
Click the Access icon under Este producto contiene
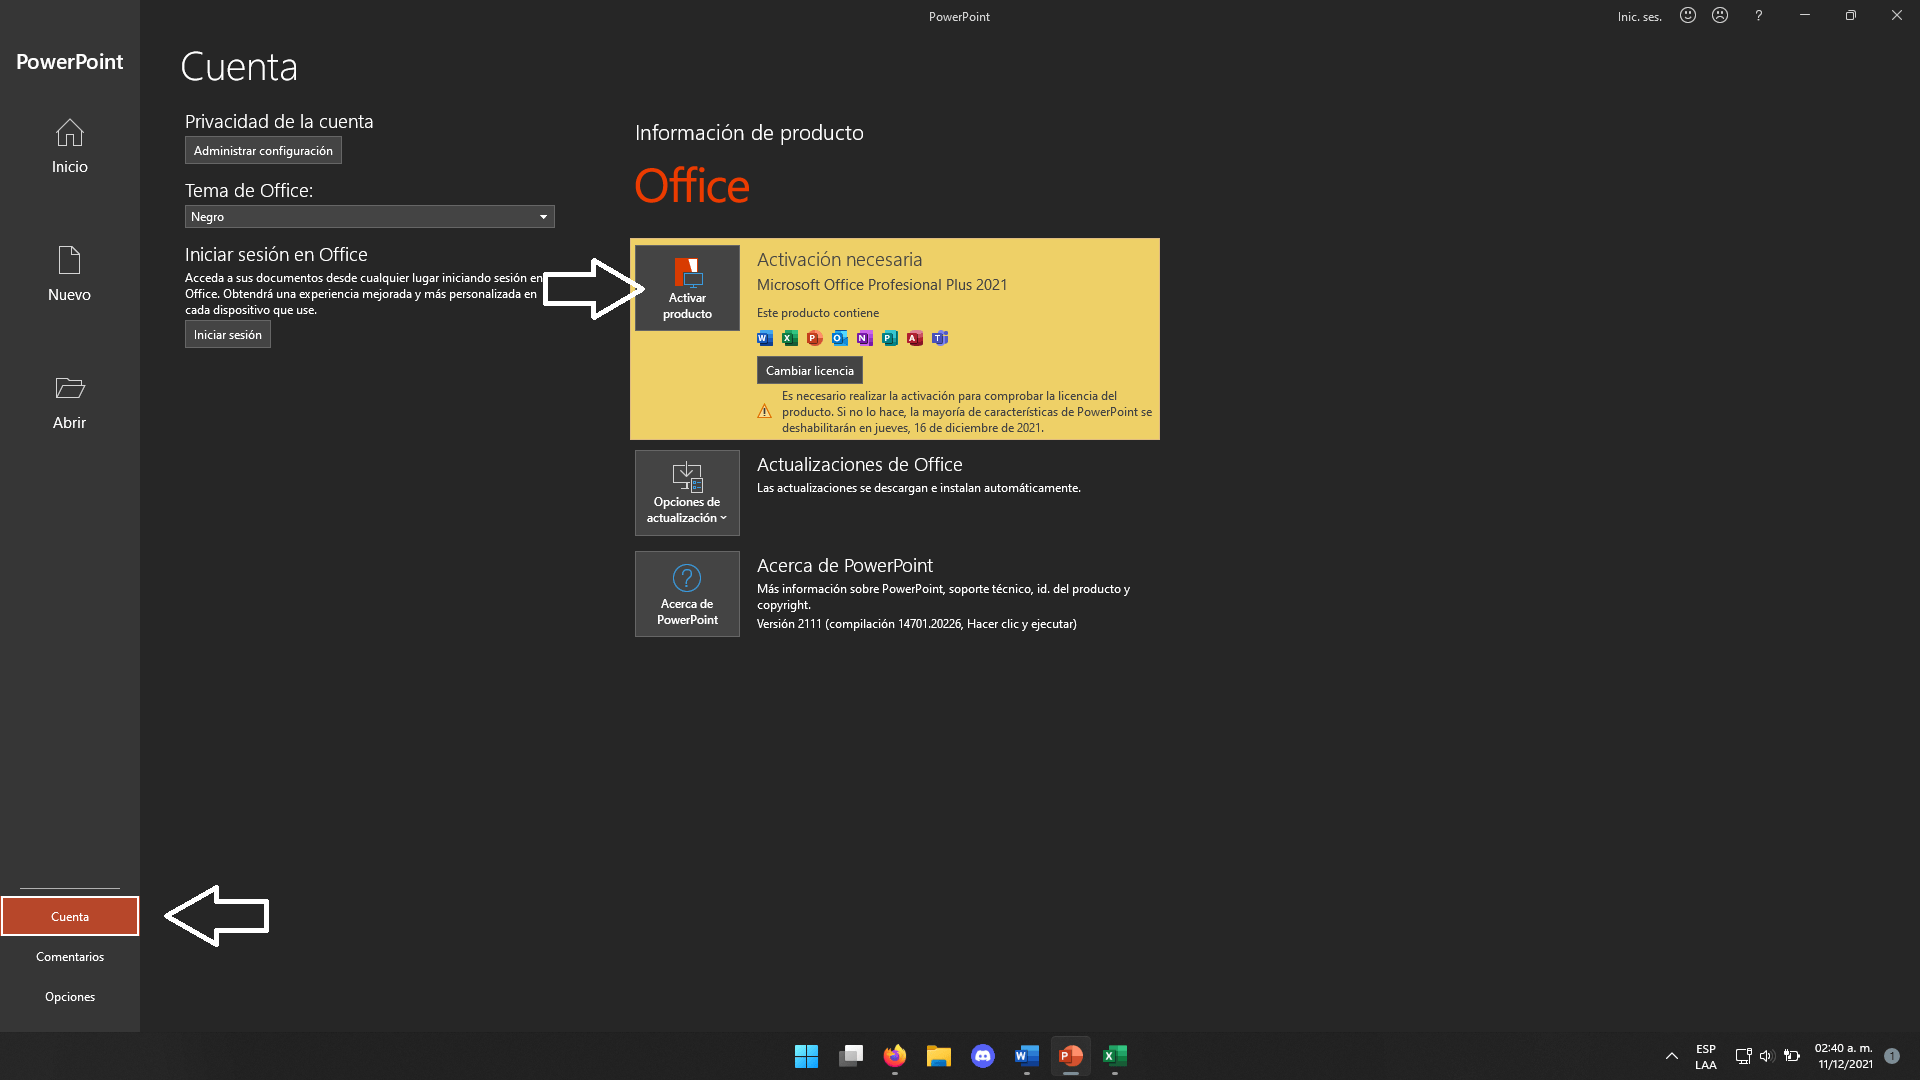[914, 338]
